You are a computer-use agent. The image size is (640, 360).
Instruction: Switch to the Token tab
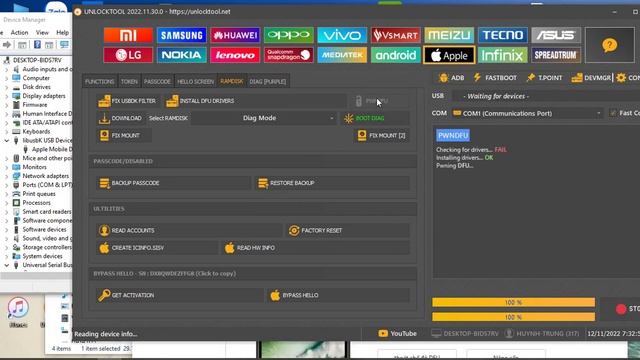click(x=129, y=82)
